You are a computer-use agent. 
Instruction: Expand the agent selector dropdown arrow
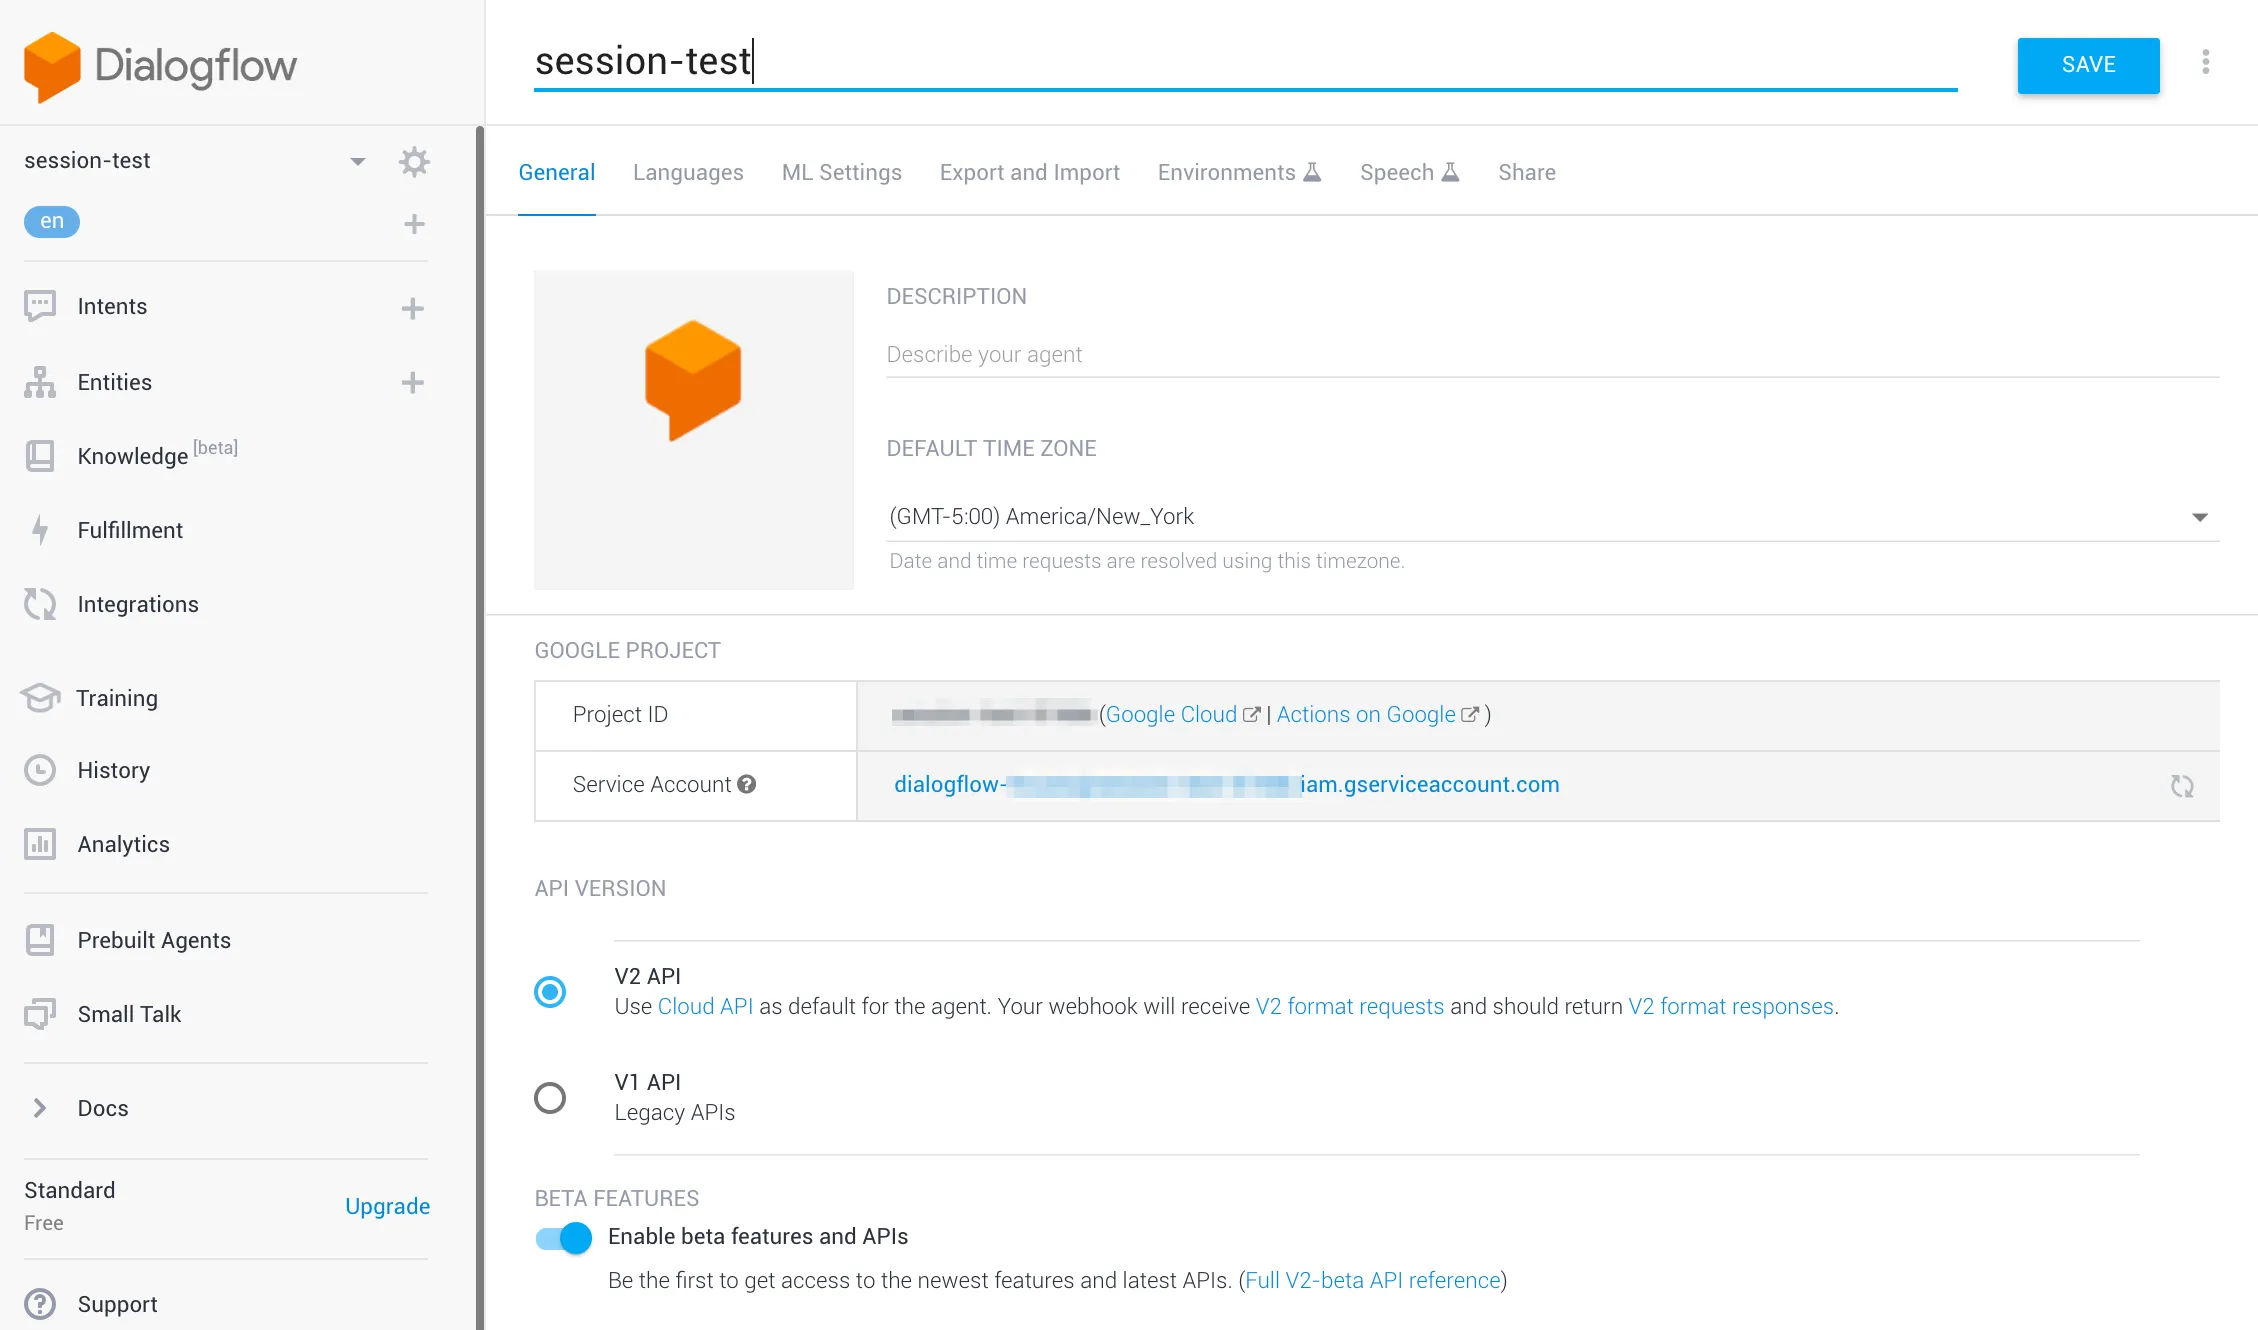357,162
